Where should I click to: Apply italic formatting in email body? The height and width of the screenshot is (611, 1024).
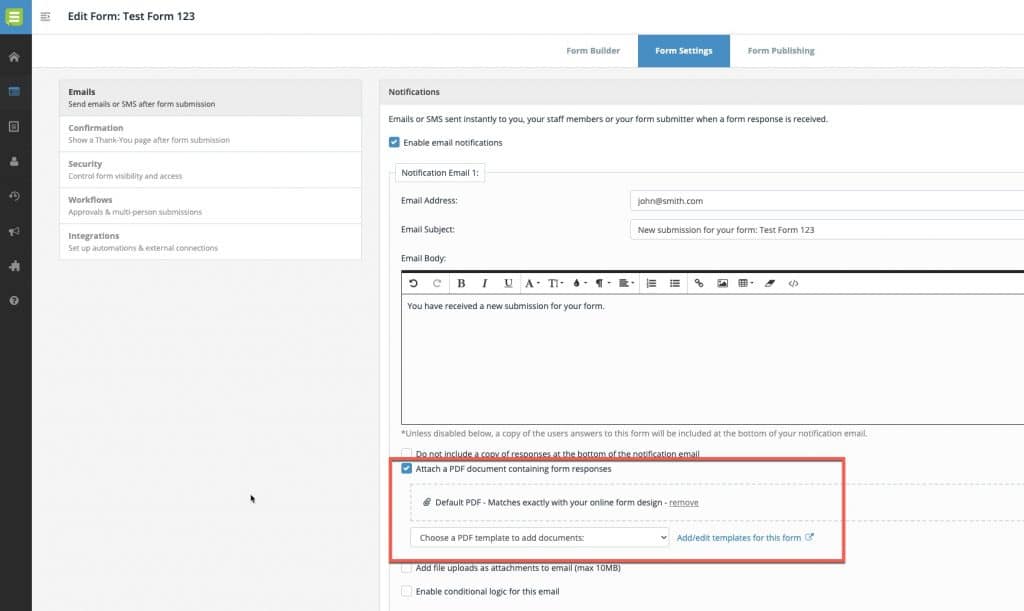(x=484, y=283)
